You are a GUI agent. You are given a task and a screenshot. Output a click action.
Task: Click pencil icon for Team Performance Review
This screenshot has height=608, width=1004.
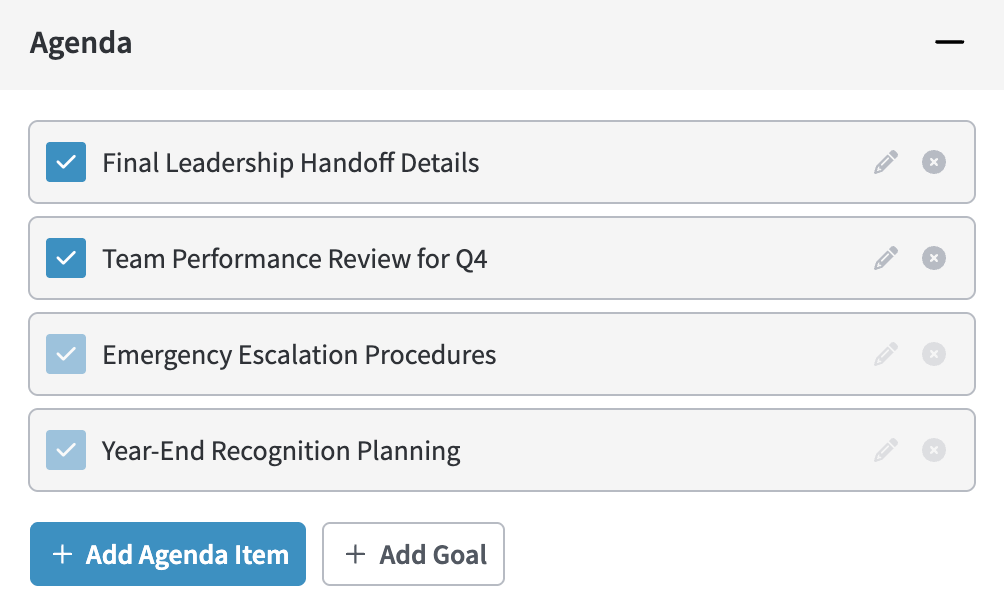pos(886,258)
